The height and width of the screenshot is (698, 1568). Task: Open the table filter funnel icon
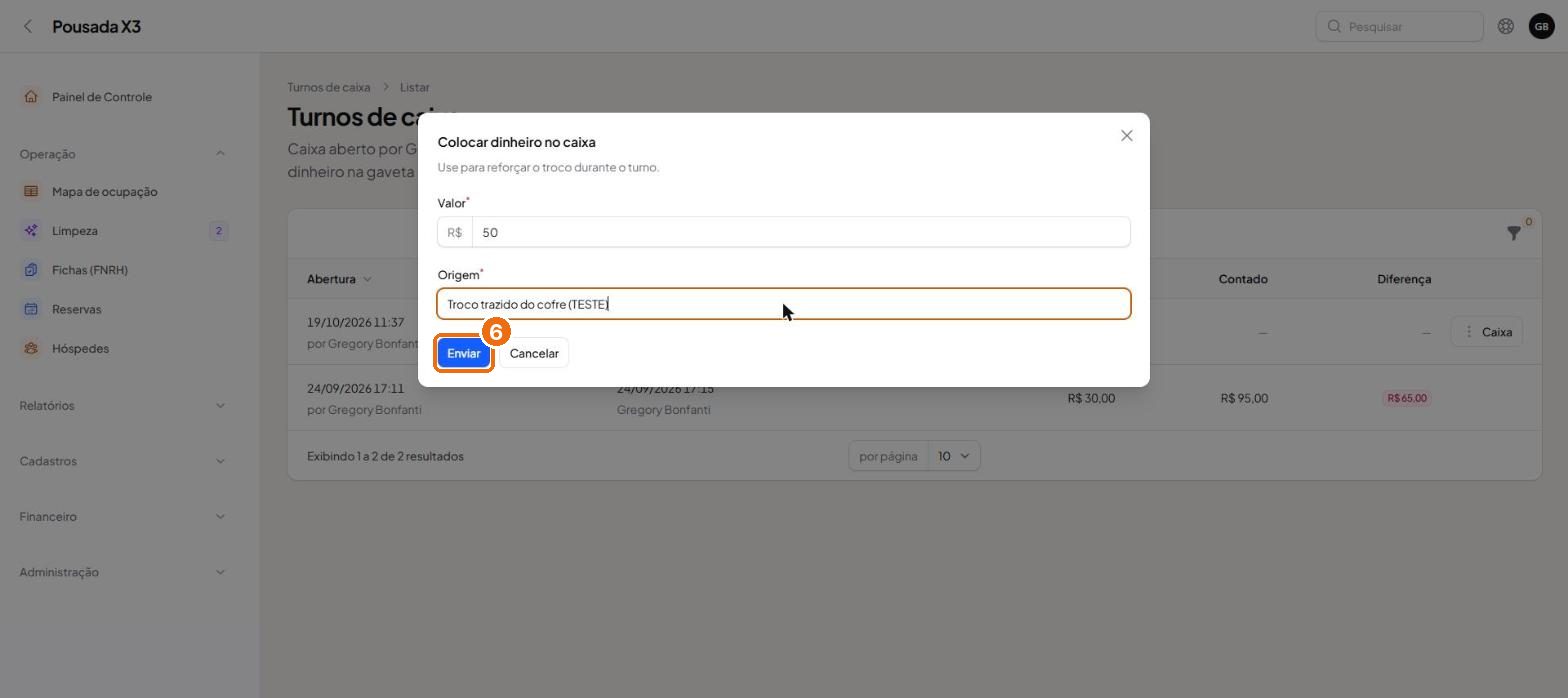coord(1514,233)
